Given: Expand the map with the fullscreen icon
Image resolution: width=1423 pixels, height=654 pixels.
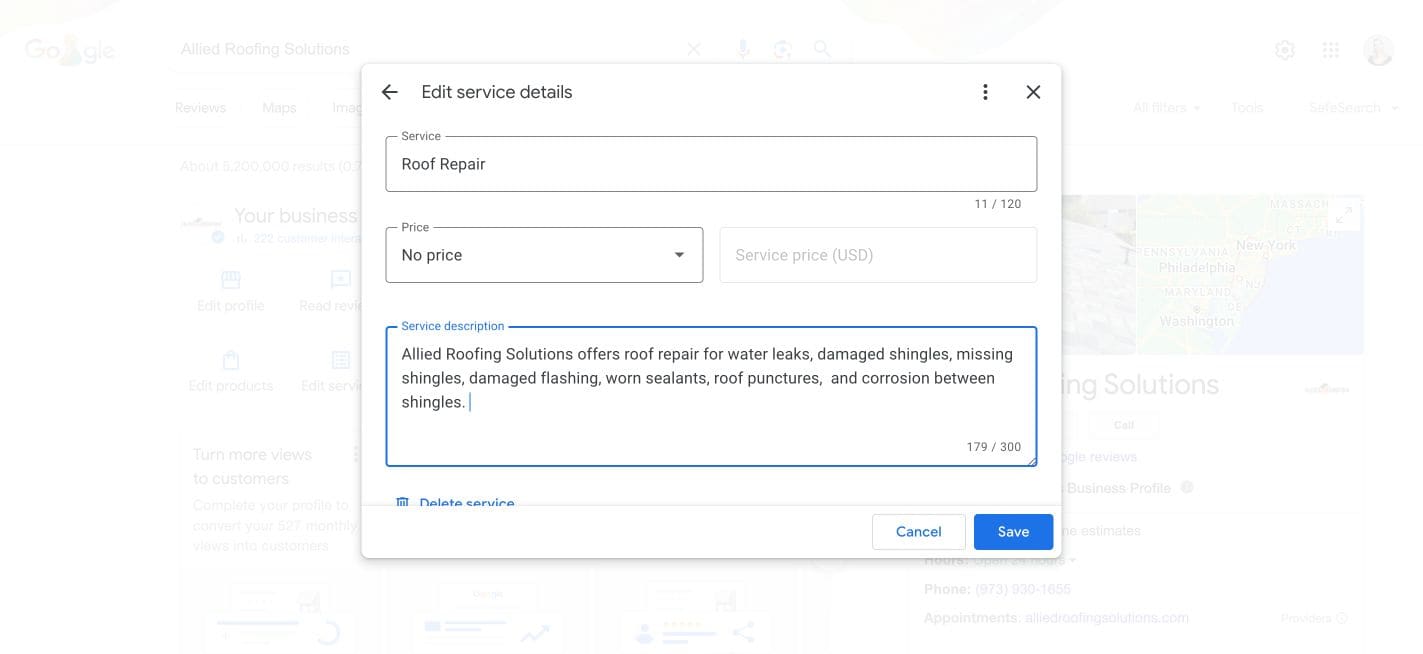Looking at the screenshot, I should [x=1344, y=215].
